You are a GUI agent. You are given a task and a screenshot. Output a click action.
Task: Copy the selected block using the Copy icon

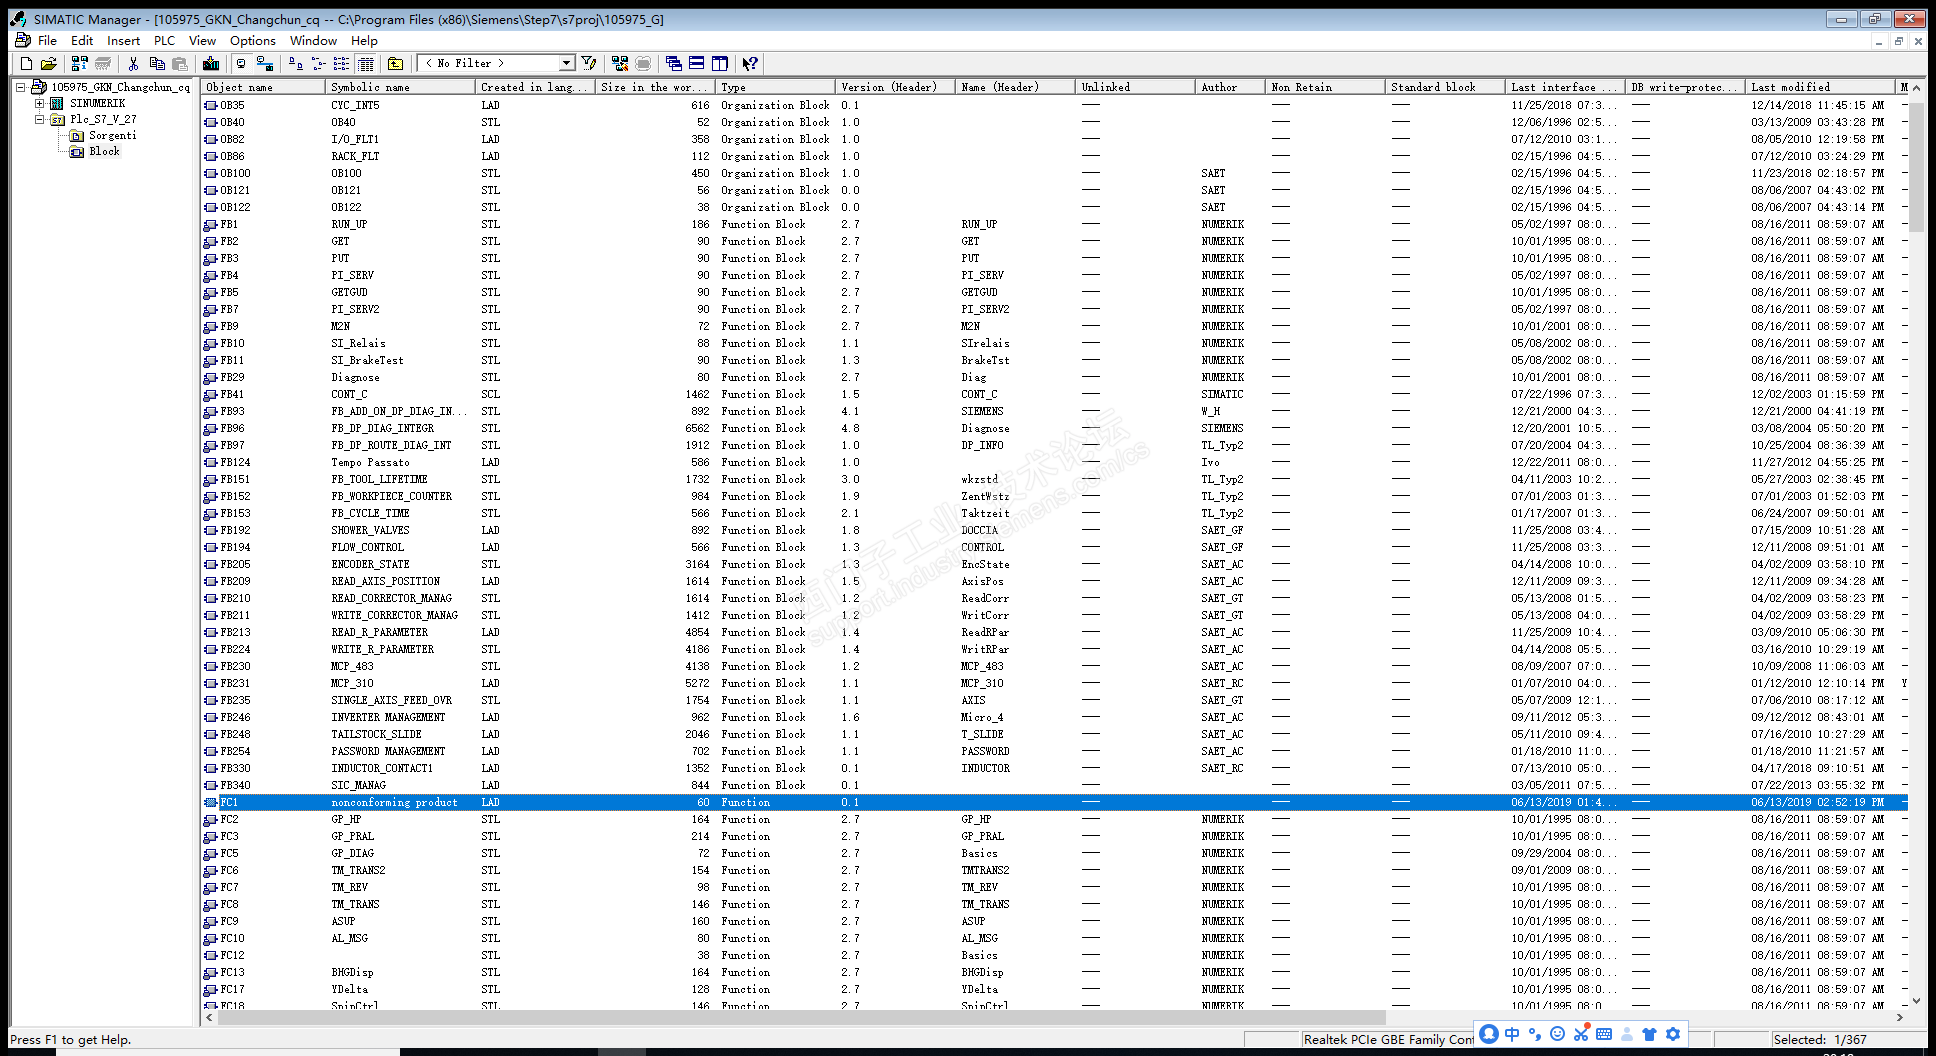pos(157,63)
